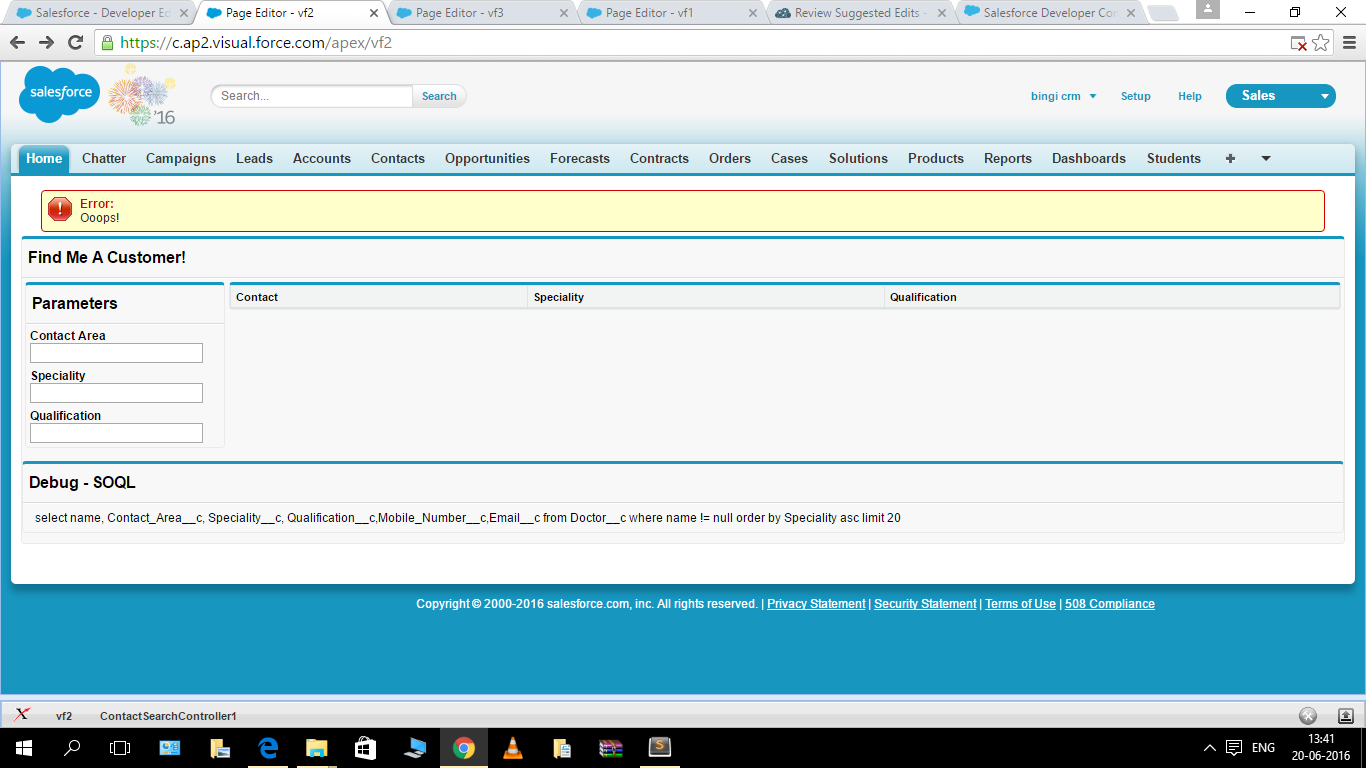Click the Contact Area input field
The image size is (1366, 768).
point(116,353)
